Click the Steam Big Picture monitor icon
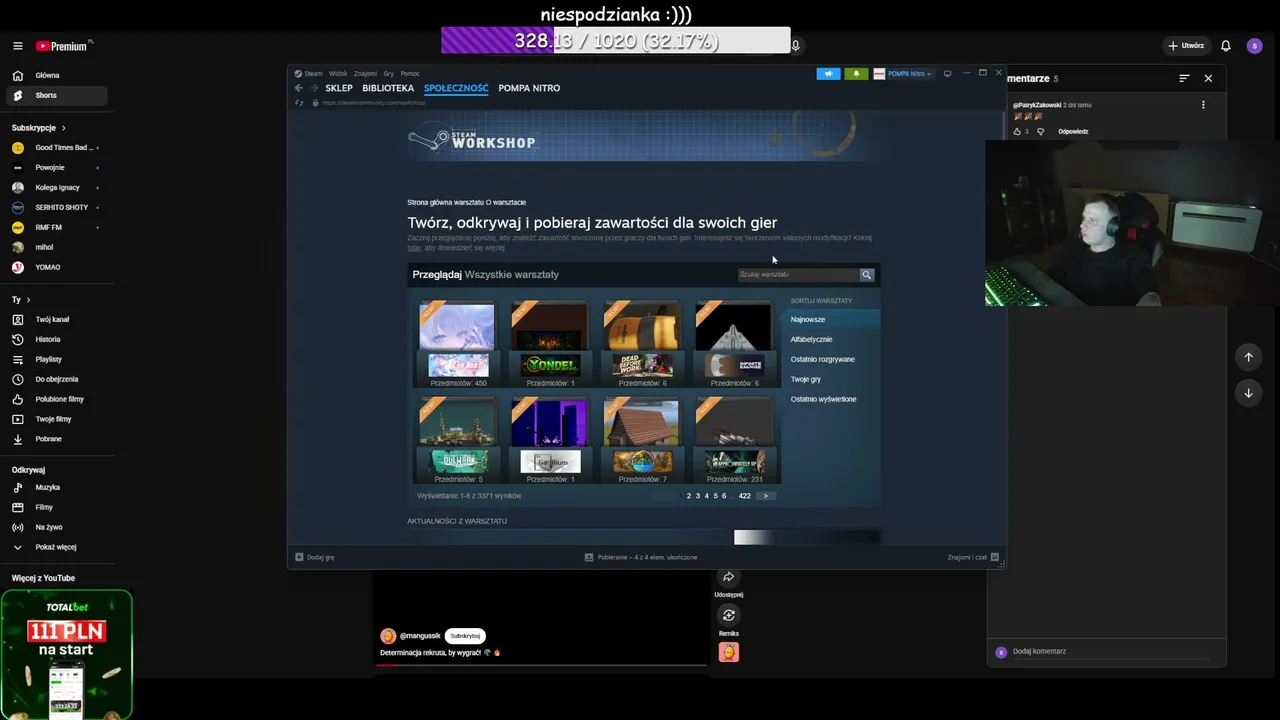 tap(948, 74)
